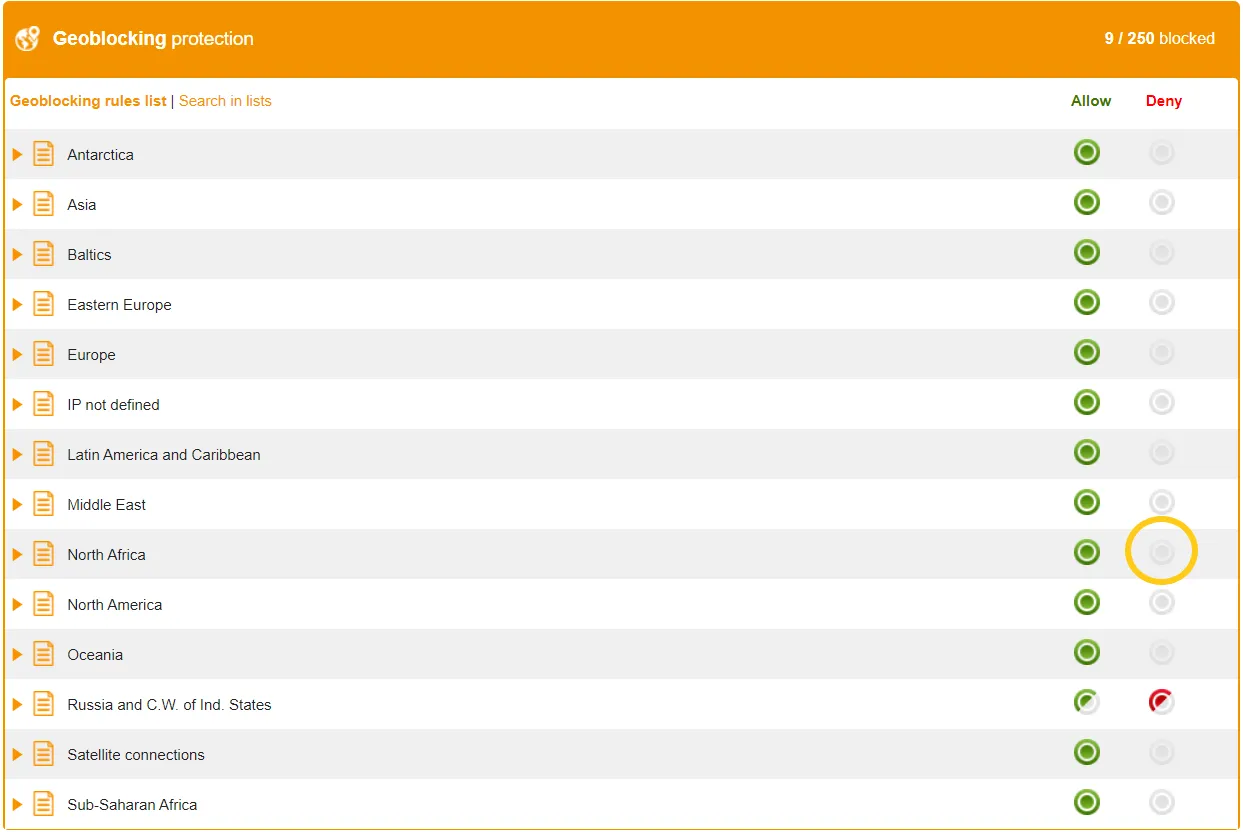Select Allow for Asia
The height and width of the screenshot is (832, 1243).
tap(1087, 203)
